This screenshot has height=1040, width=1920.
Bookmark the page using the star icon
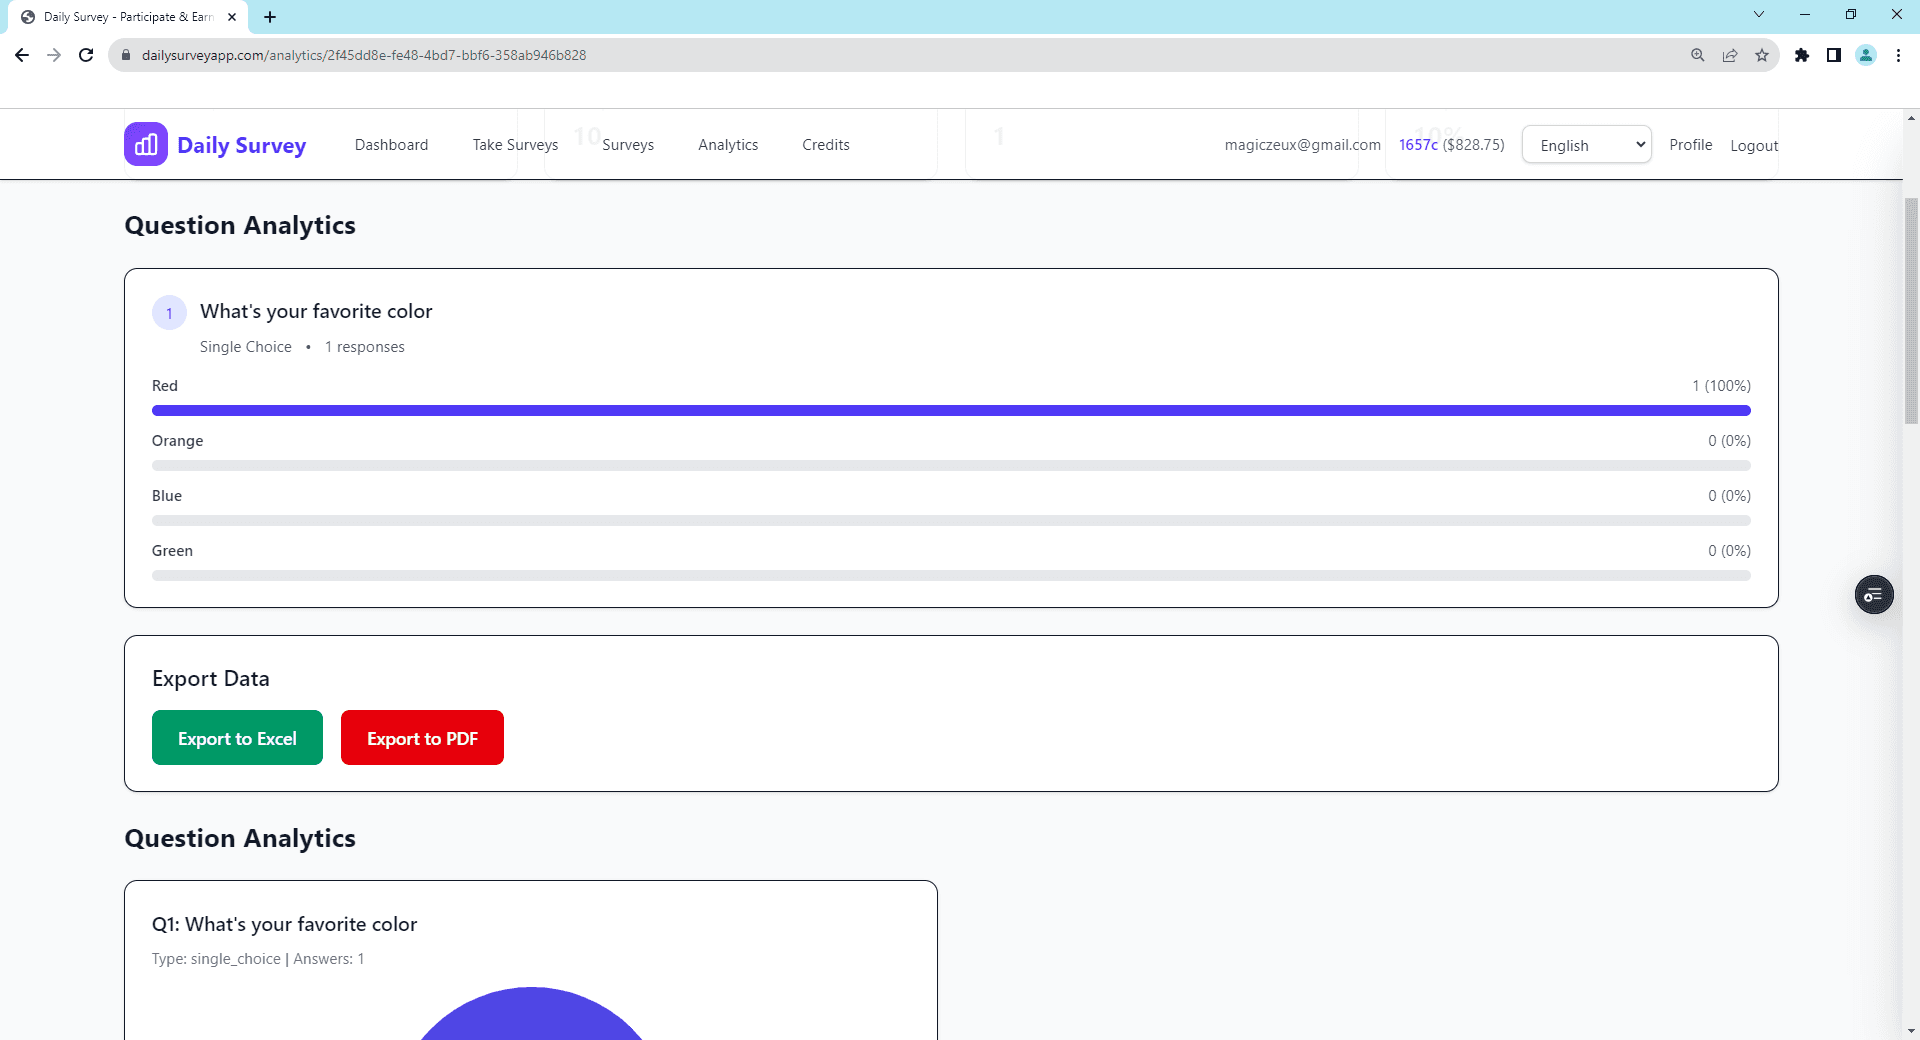coord(1763,55)
